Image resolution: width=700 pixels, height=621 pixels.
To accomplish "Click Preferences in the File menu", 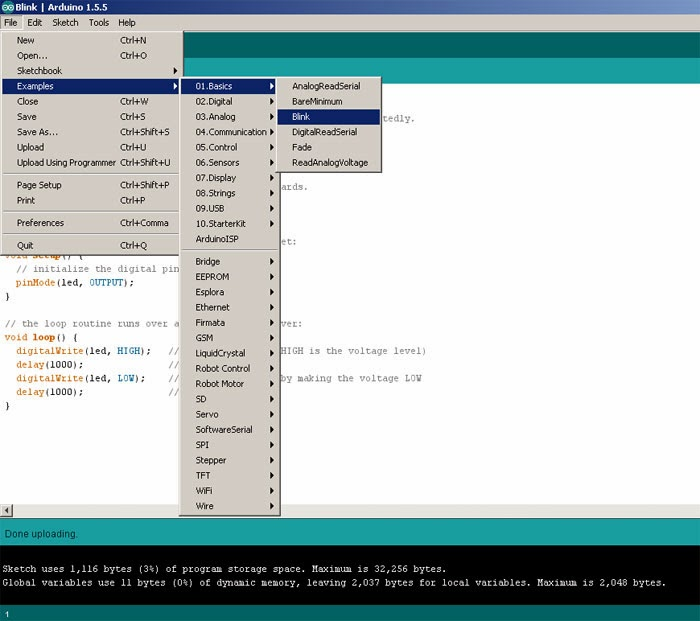I will (x=40, y=223).
